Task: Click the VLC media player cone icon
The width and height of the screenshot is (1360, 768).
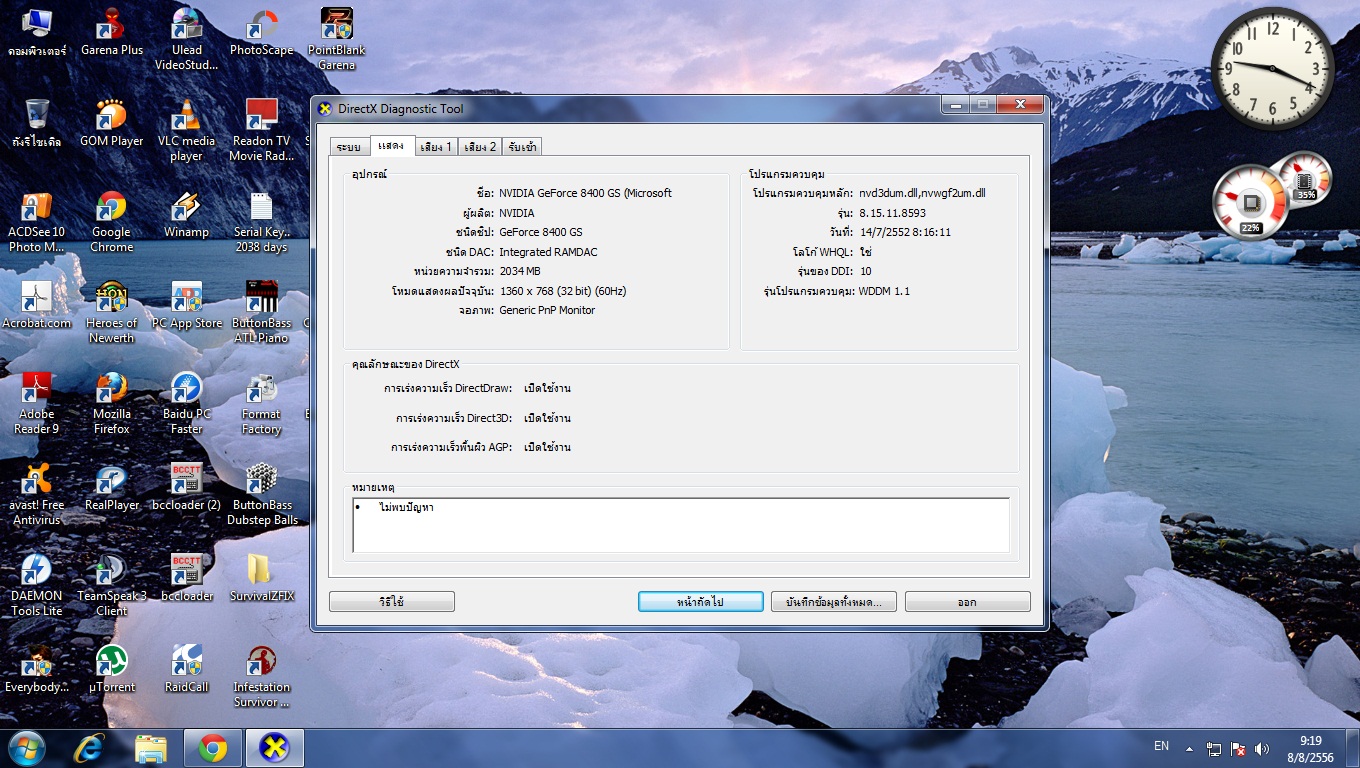Action: 186,130
